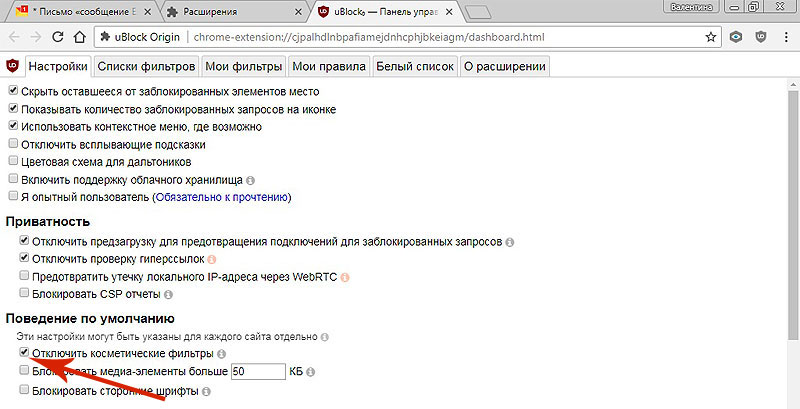Click info icon next to Отключить предзагрузку
The image size is (800, 409).
pos(509,242)
